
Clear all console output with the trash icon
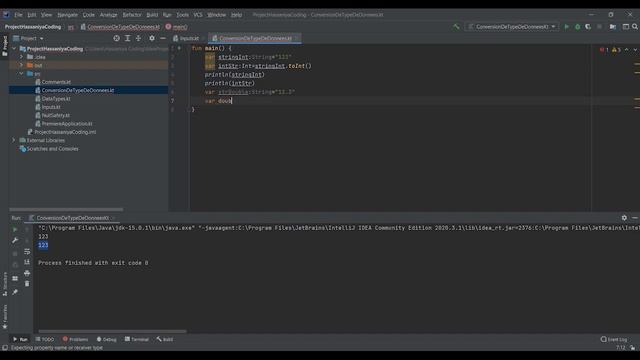27,283
